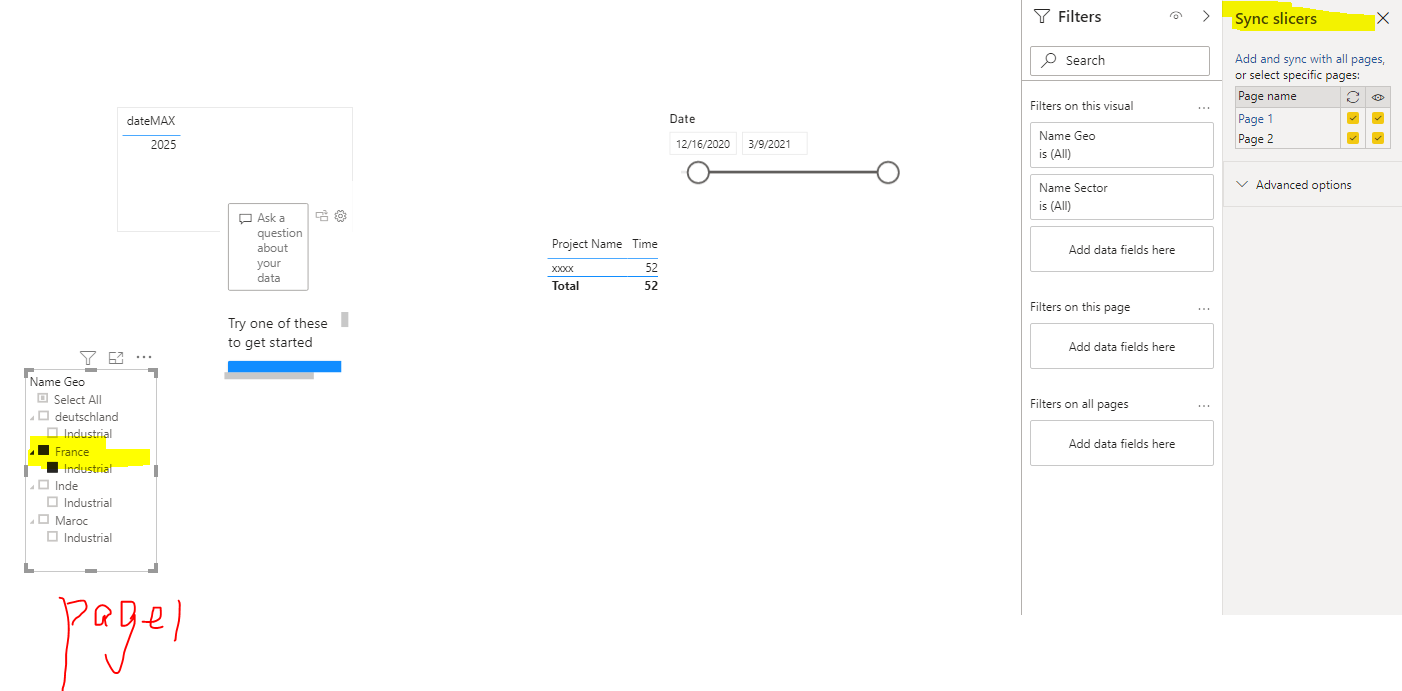Click Add data fields here under this visual

coord(1121,250)
